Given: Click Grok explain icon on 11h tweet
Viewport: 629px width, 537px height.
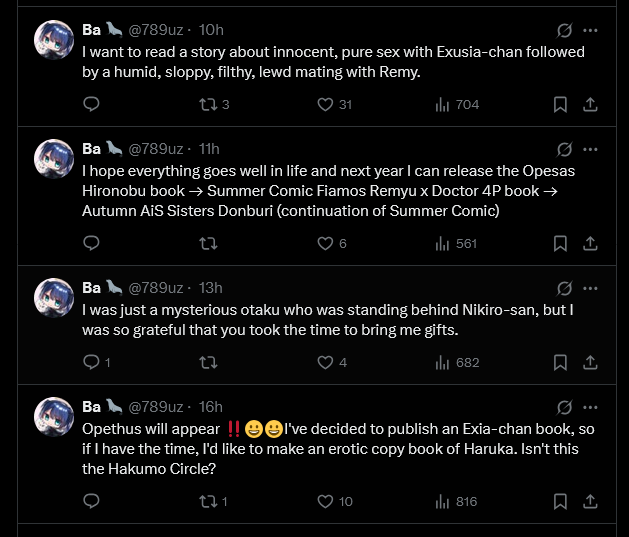Looking at the screenshot, I should [564, 149].
